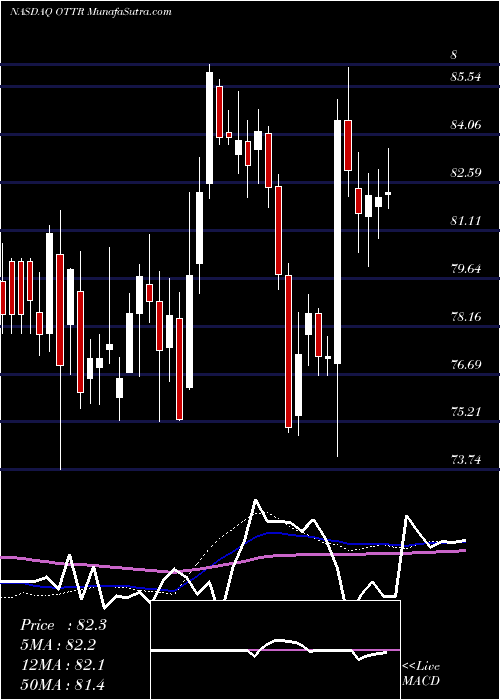
Task: Click the NASDAQ OTTR MunafaSutra.com title text
Action: tap(91, 12)
